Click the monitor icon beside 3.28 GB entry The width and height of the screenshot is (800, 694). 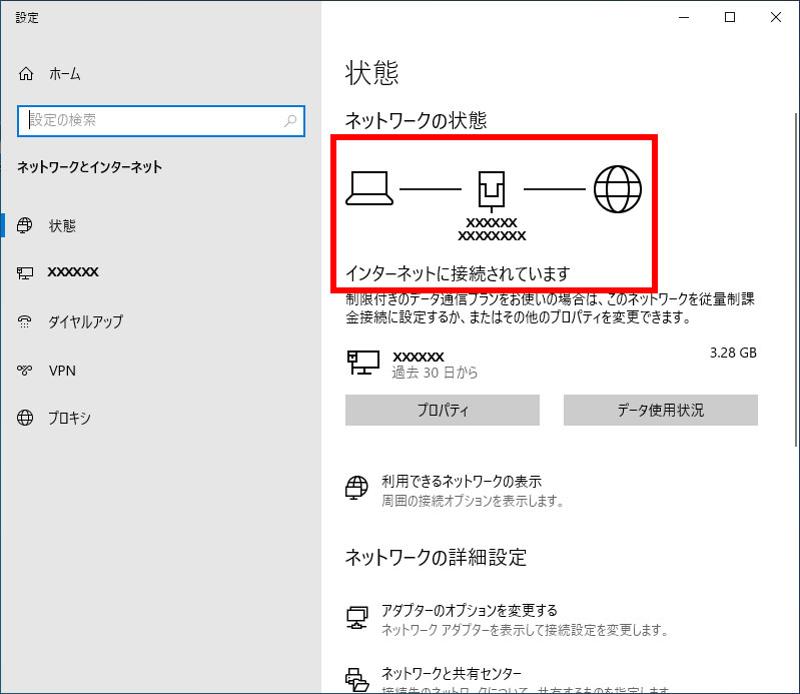(x=363, y=362)
